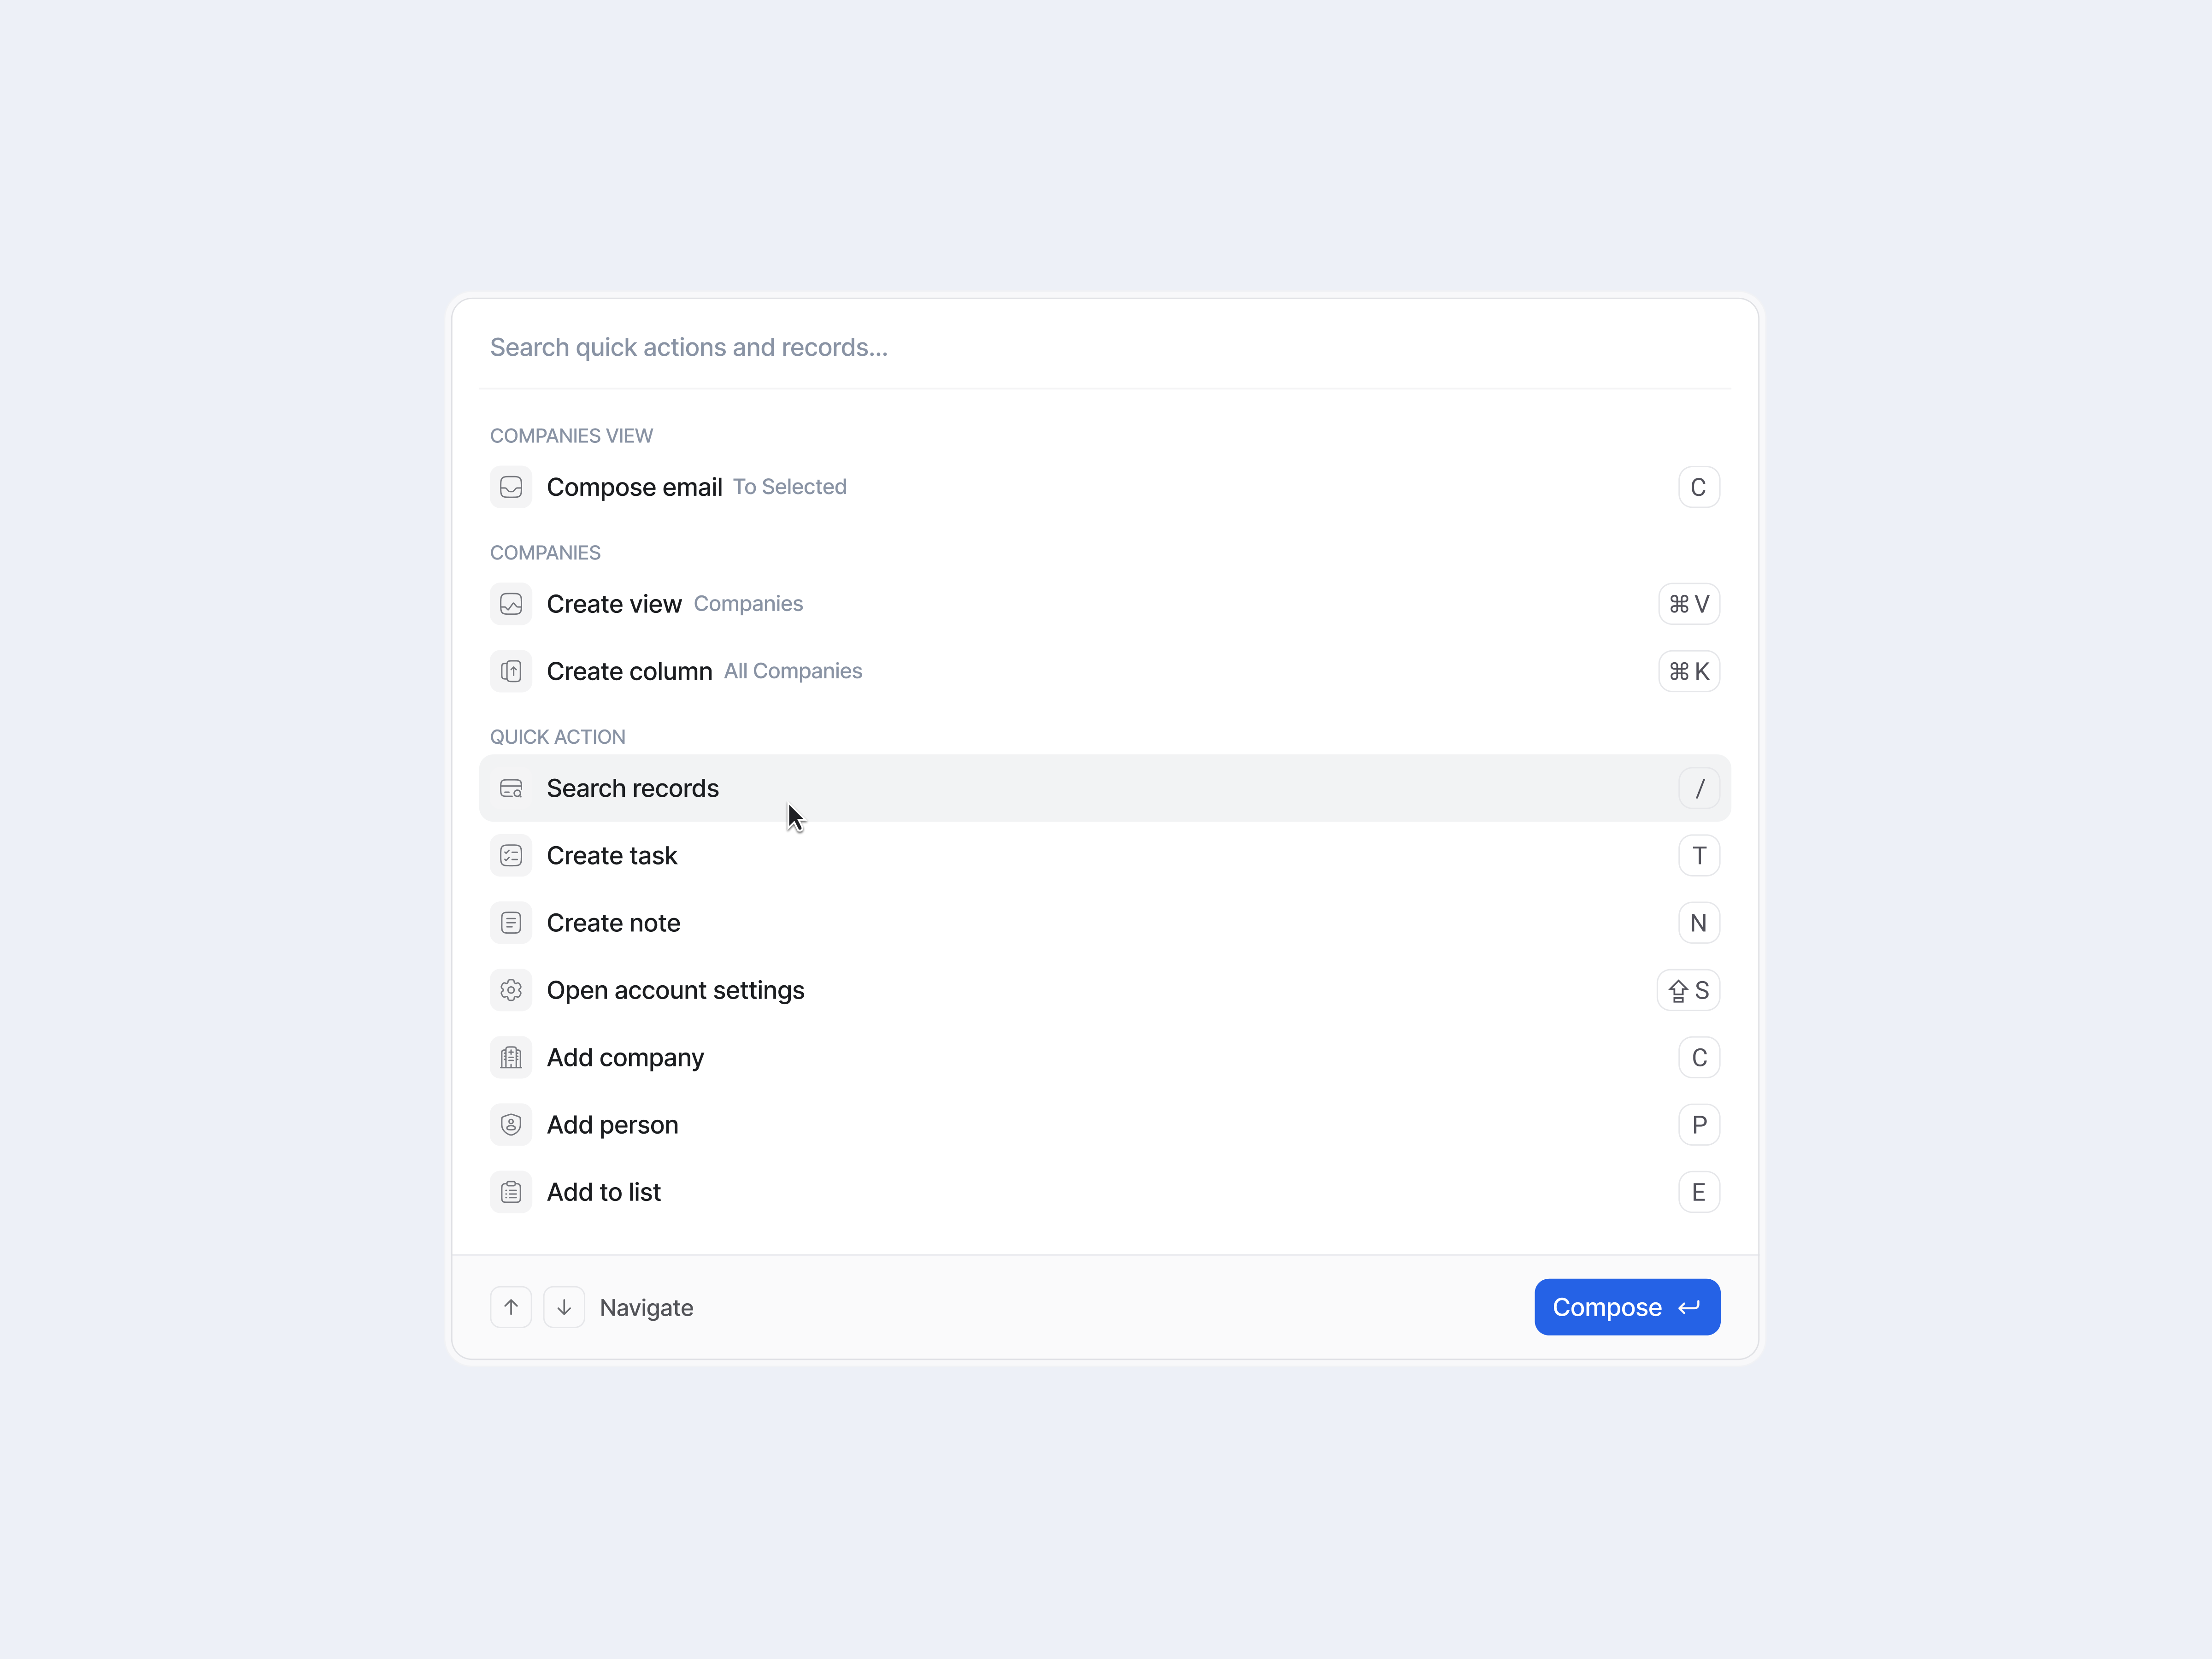Image resolution: width=2212 pixels, height=1659 pixels.
Task: Click the Add company building icon
Action: [x=511, y=1057]
